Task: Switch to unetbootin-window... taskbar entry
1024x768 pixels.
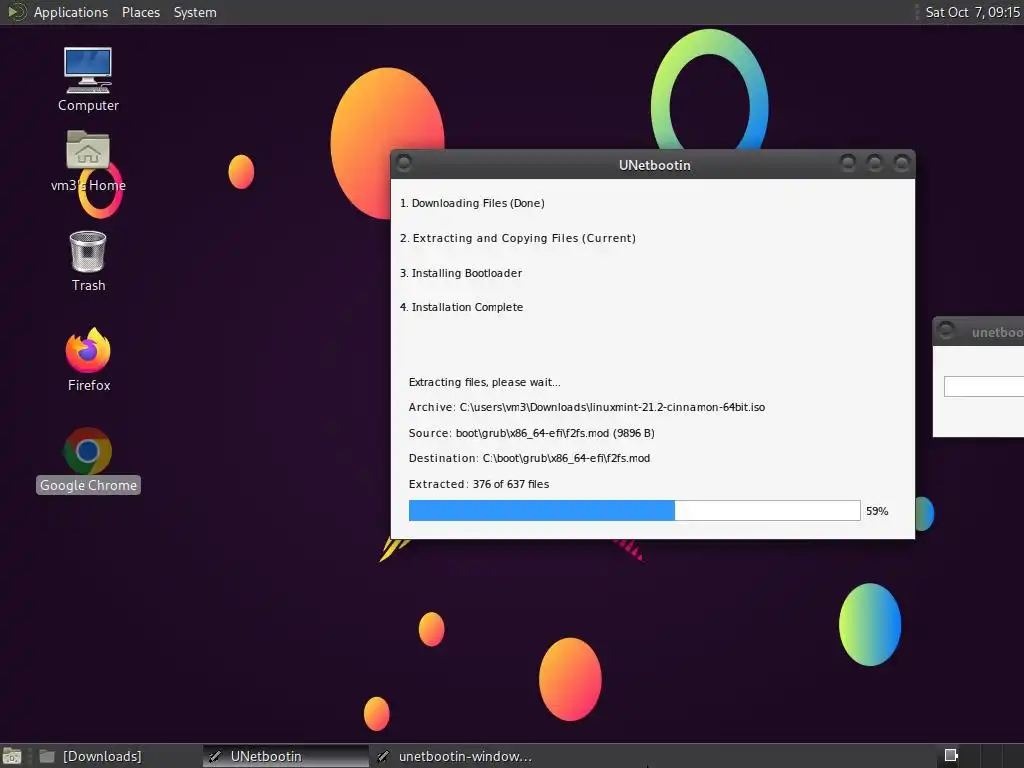Action: point(457,756)
